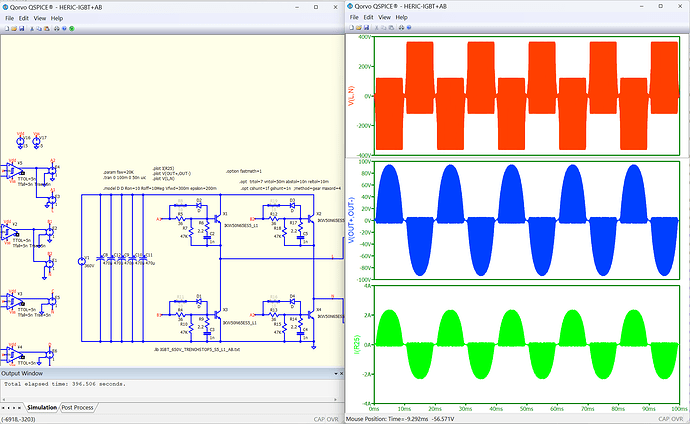Image resolution: width=690 pixels, height=424 pixels.
Task: Copy selection with the left window copy icon
Action: [x=39, y=29]
